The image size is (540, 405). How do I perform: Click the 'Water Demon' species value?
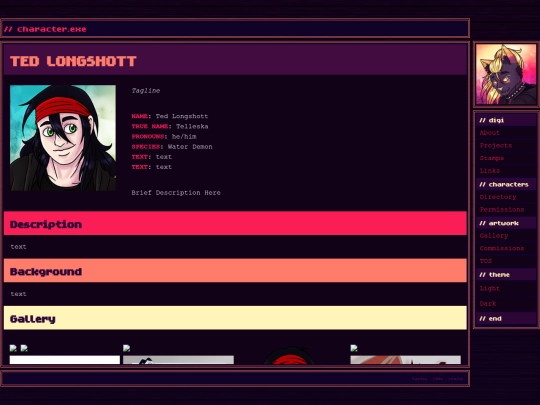click(190, 147)
